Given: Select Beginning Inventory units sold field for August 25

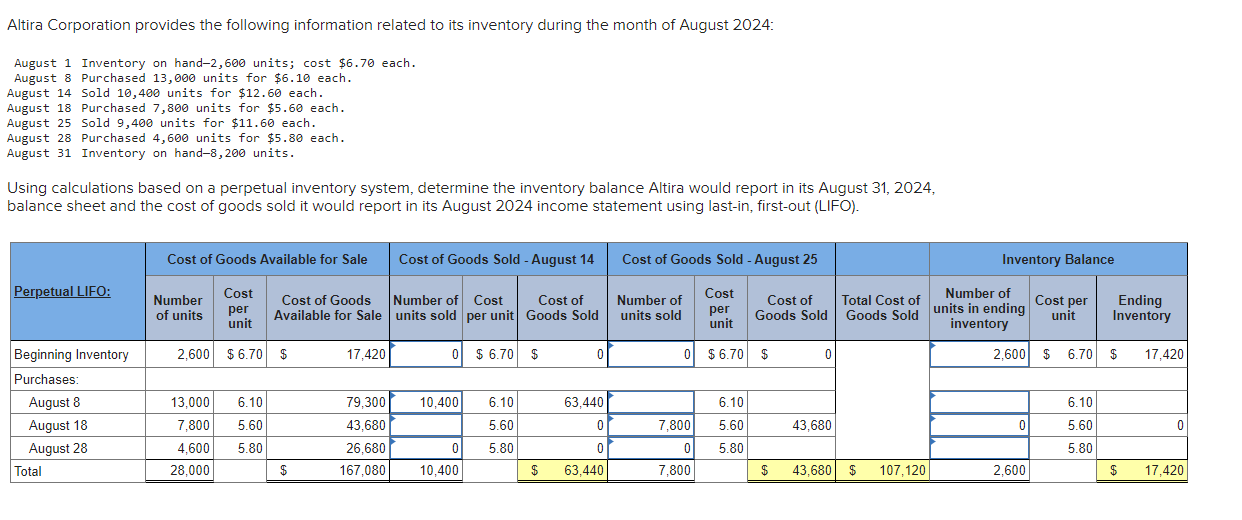Looking at the screenshot, I should [x=651, y=354].
